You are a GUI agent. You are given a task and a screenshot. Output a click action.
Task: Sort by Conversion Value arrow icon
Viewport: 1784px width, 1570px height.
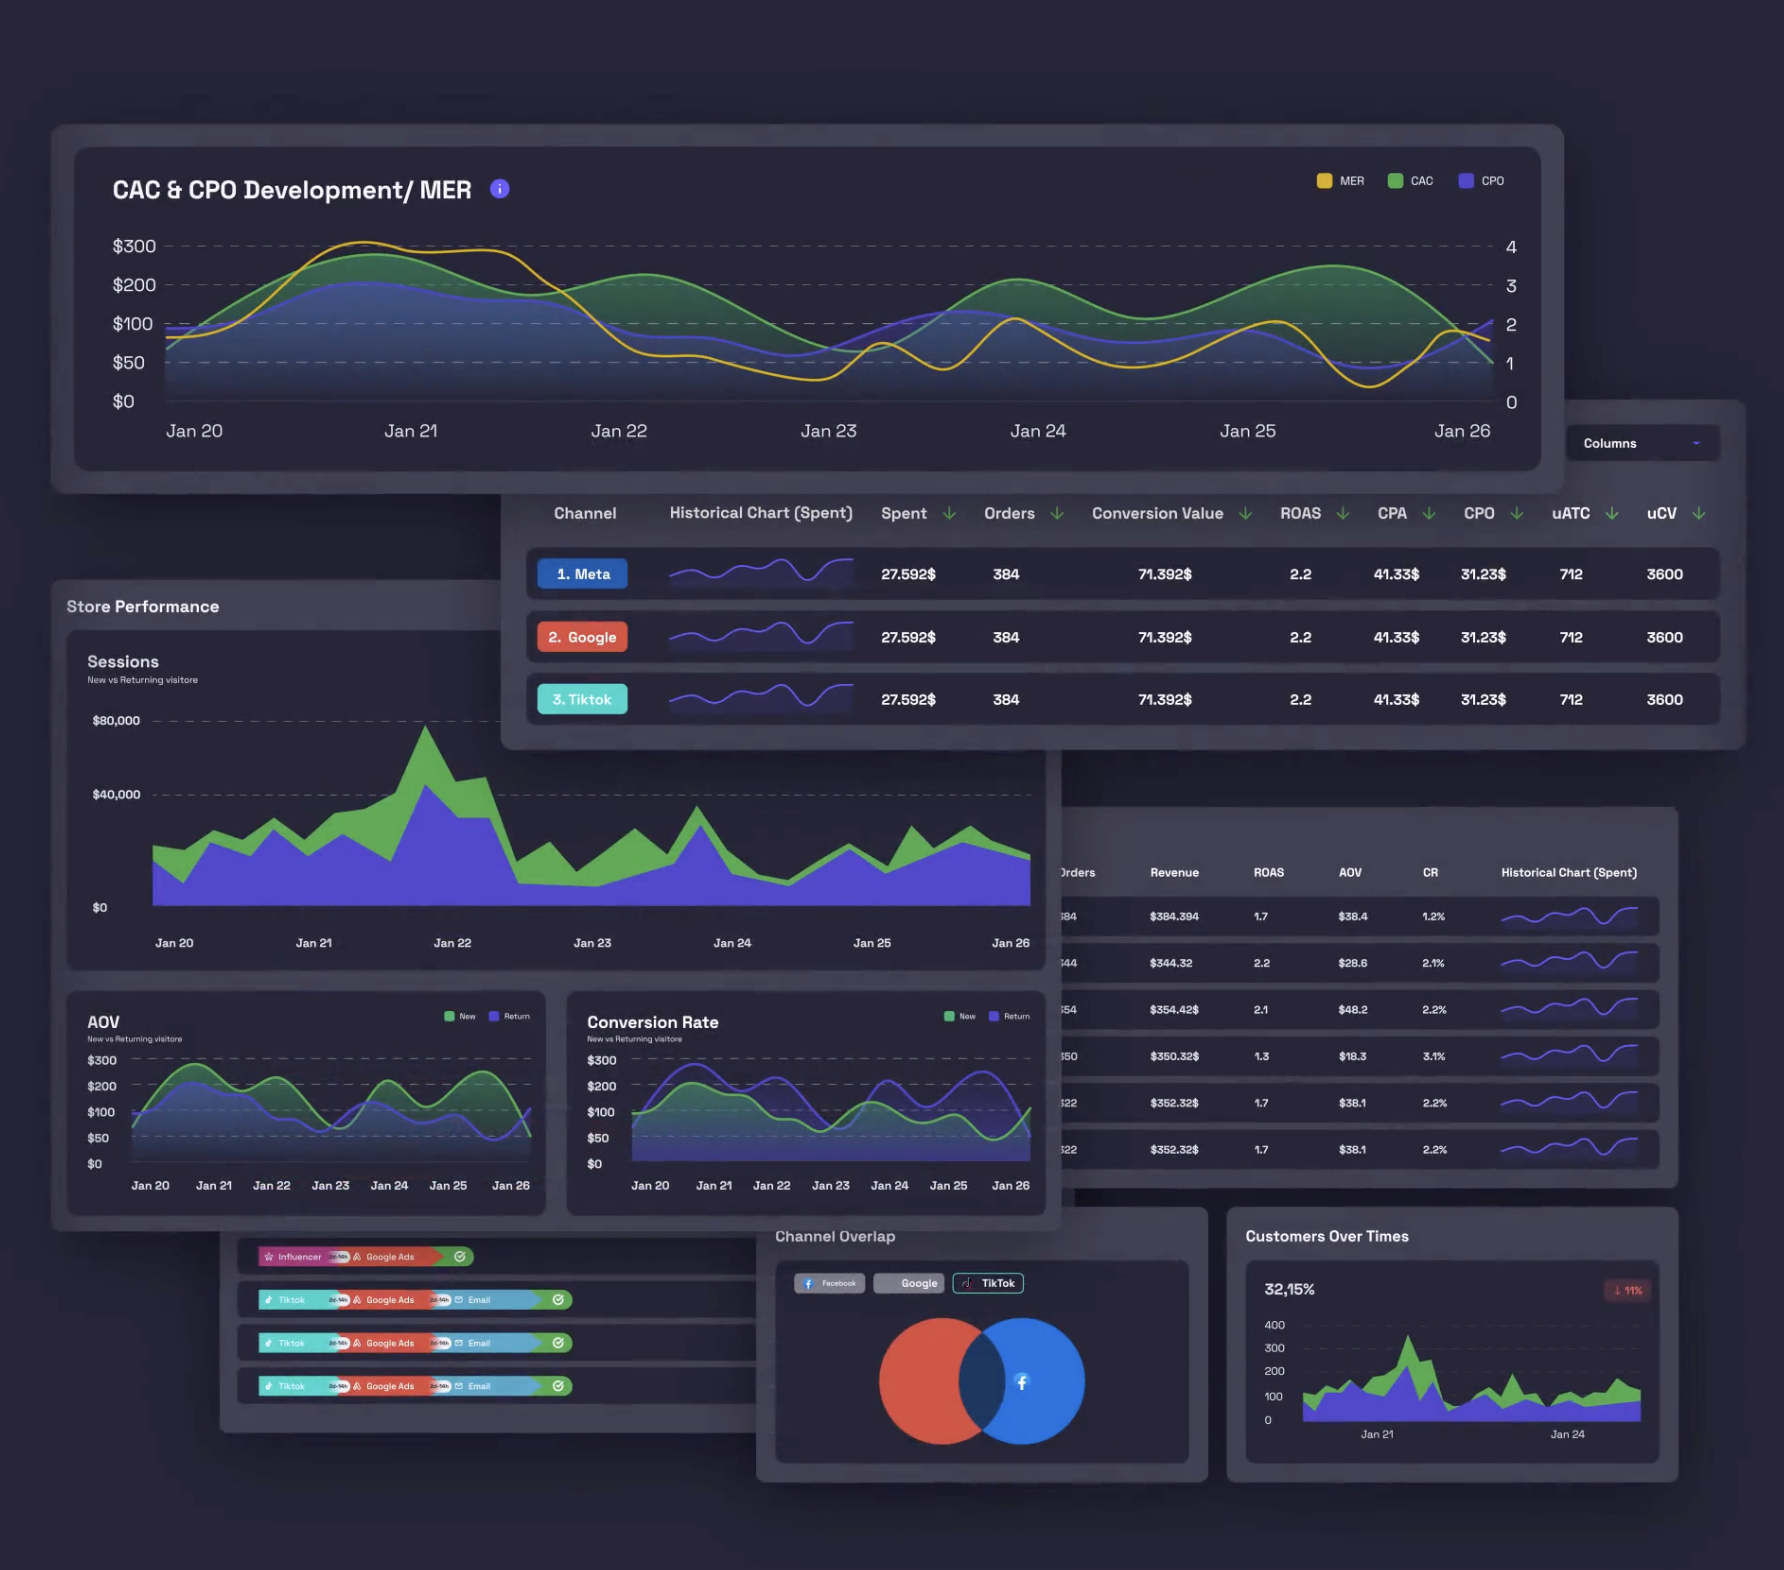(1245, 513)
